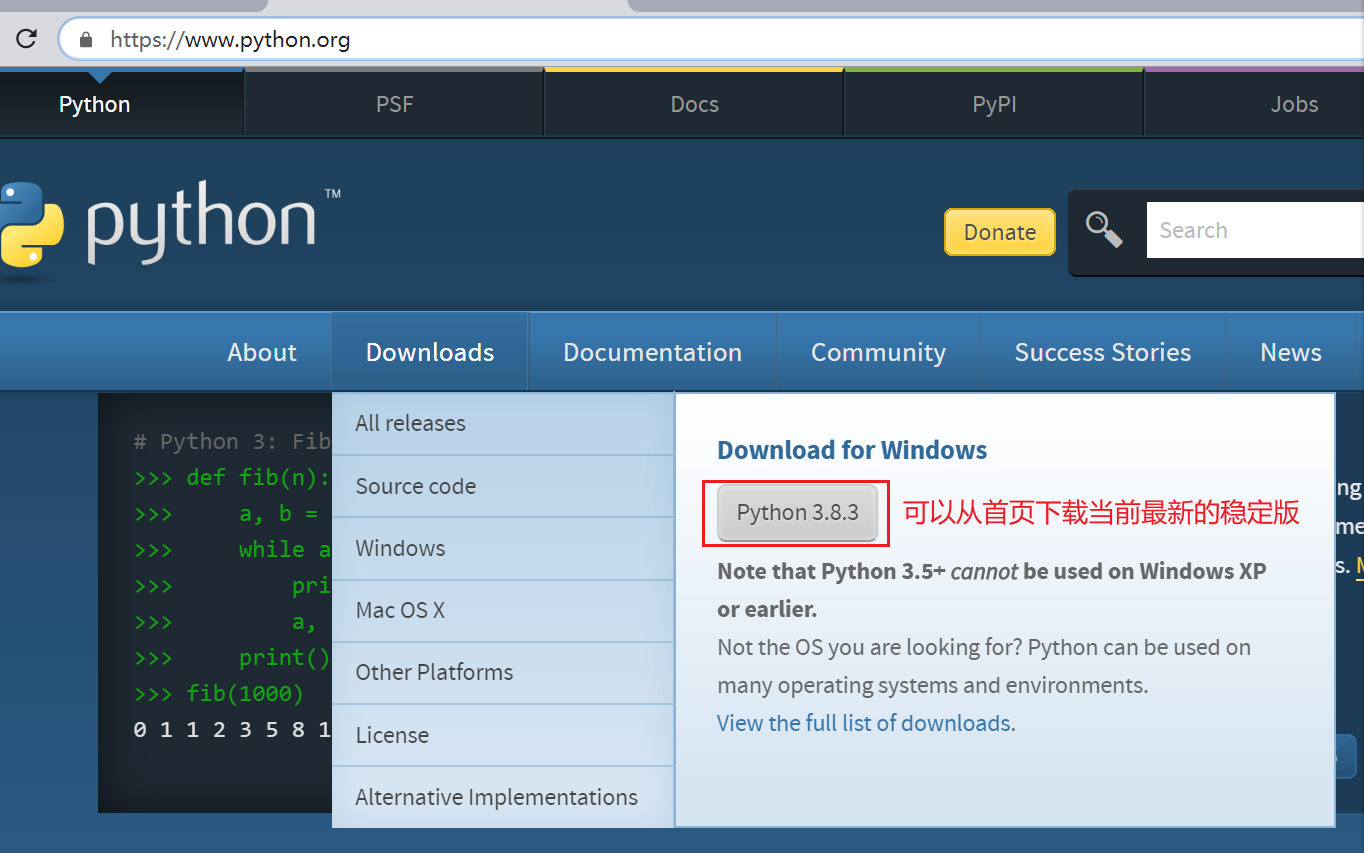The height and width of the screenshot is (853, 1364).
Task: Choose Mac OS X from Downloads menu
Action: pos(400,610)
